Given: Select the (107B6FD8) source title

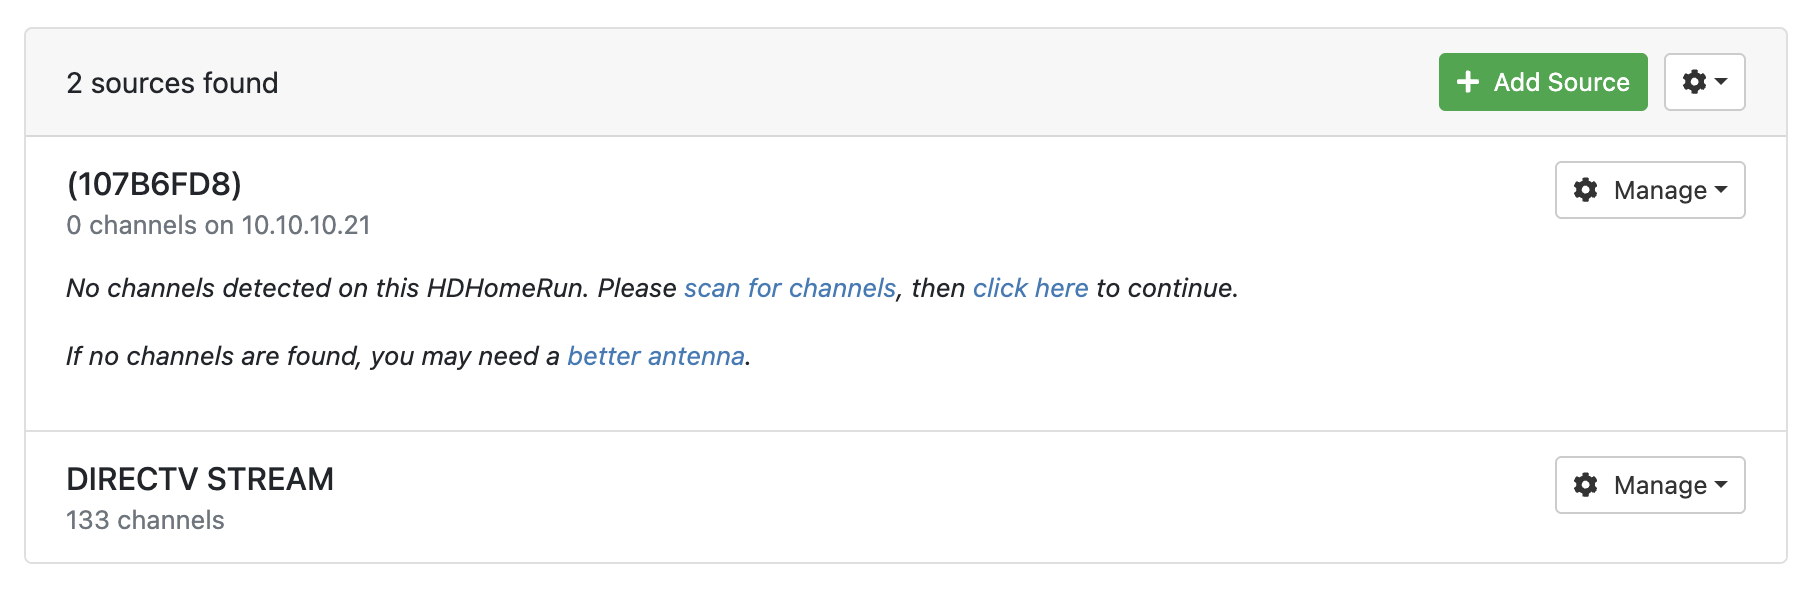Looking at the screenshot, I should (x=154, y=184).
